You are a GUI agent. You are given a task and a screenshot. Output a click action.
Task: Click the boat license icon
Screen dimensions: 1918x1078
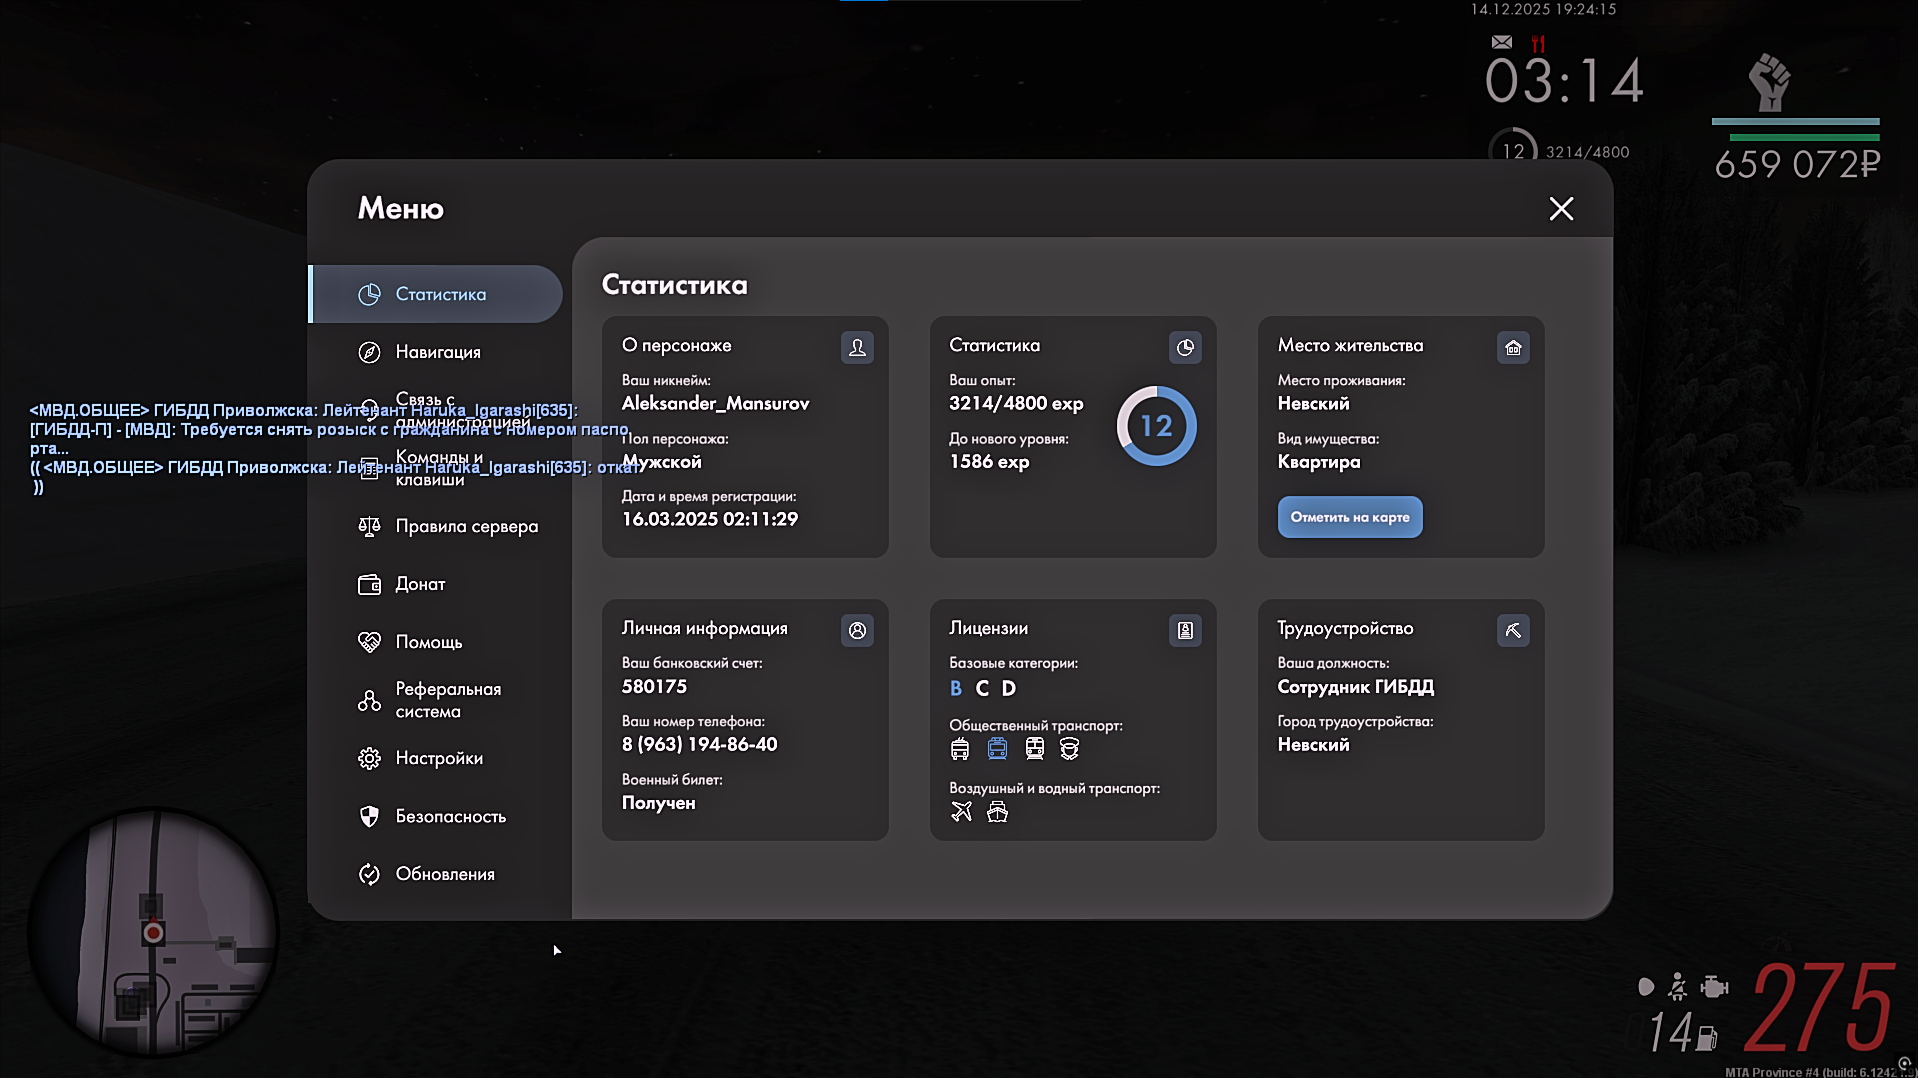(x=997, y=811)
